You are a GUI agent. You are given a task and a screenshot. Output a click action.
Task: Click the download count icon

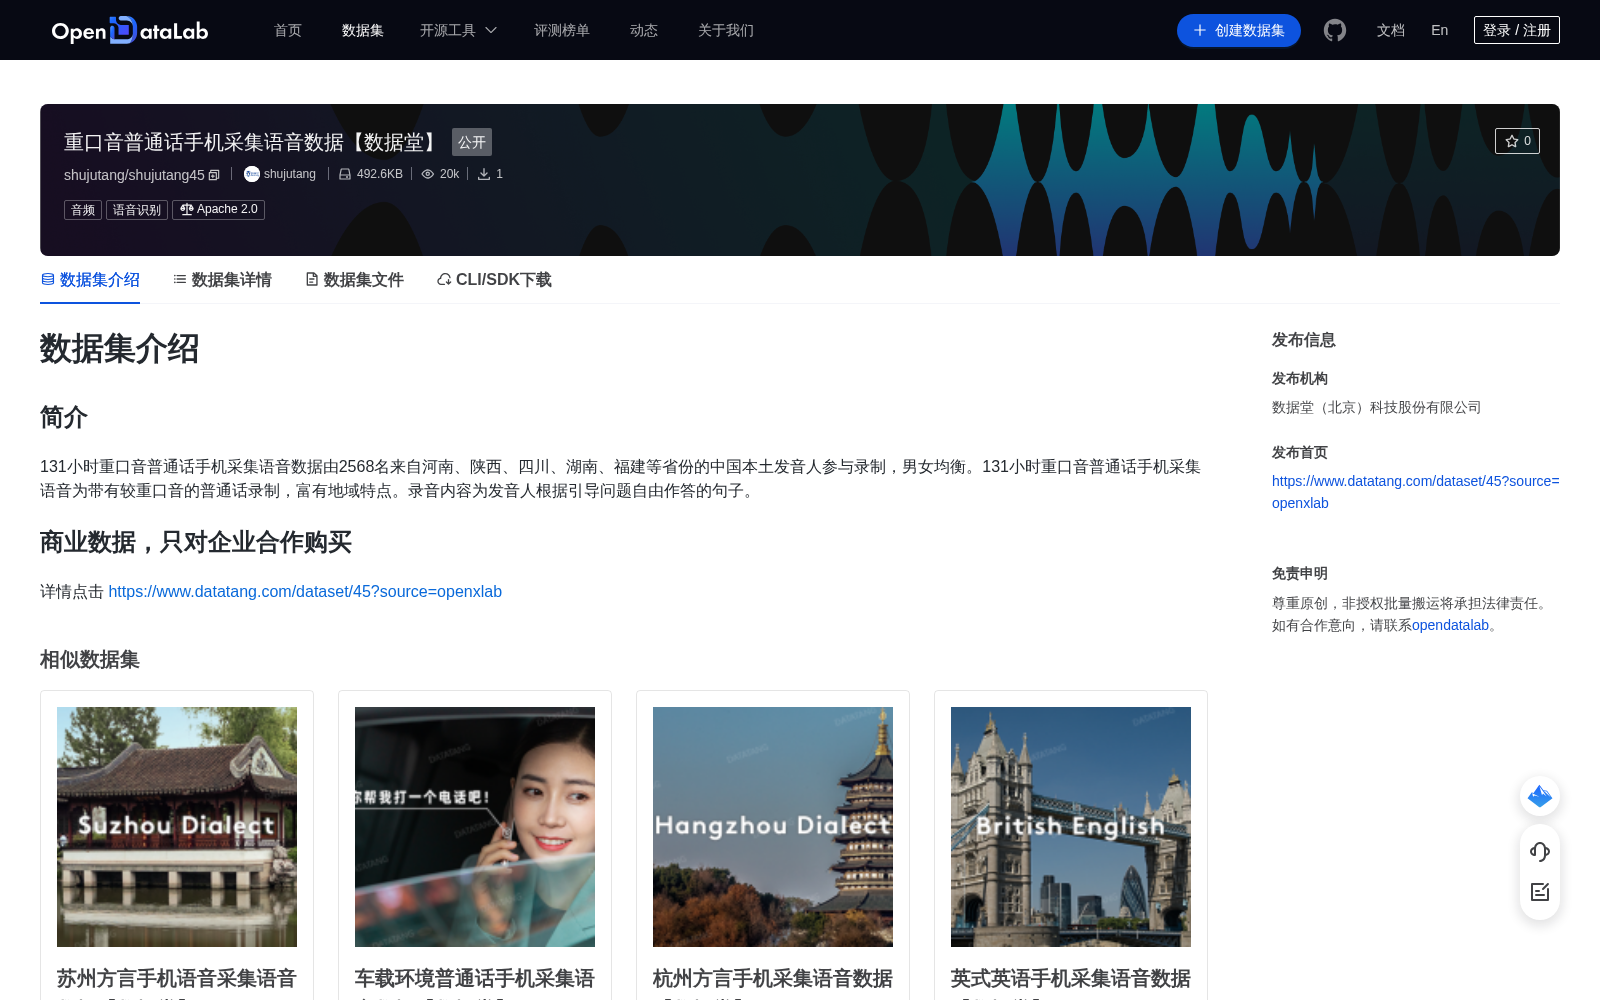[x=484, y=174]
